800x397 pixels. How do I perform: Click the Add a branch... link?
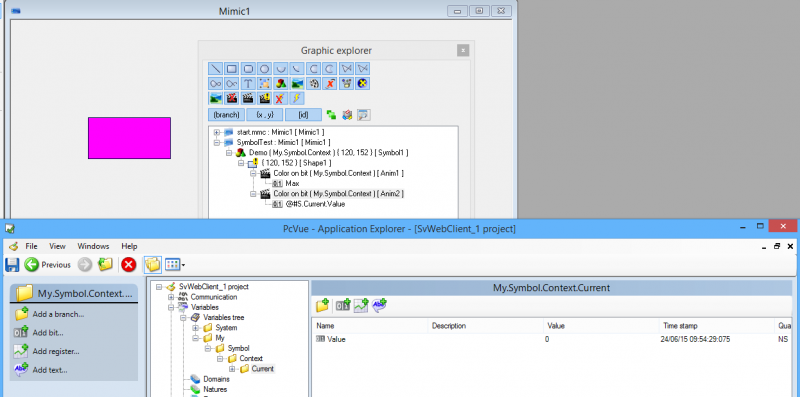58,314
